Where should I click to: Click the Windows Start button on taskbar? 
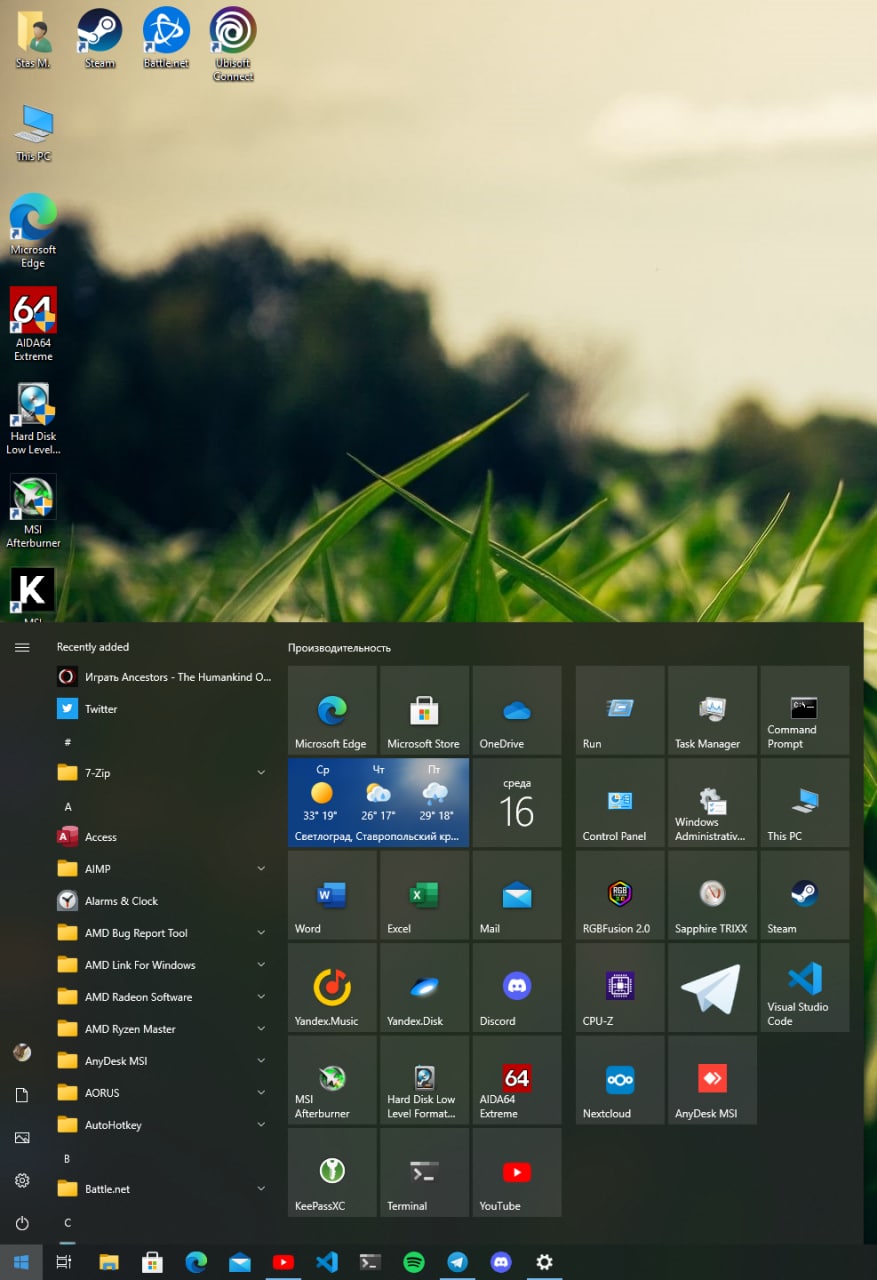pos(21,1262)
